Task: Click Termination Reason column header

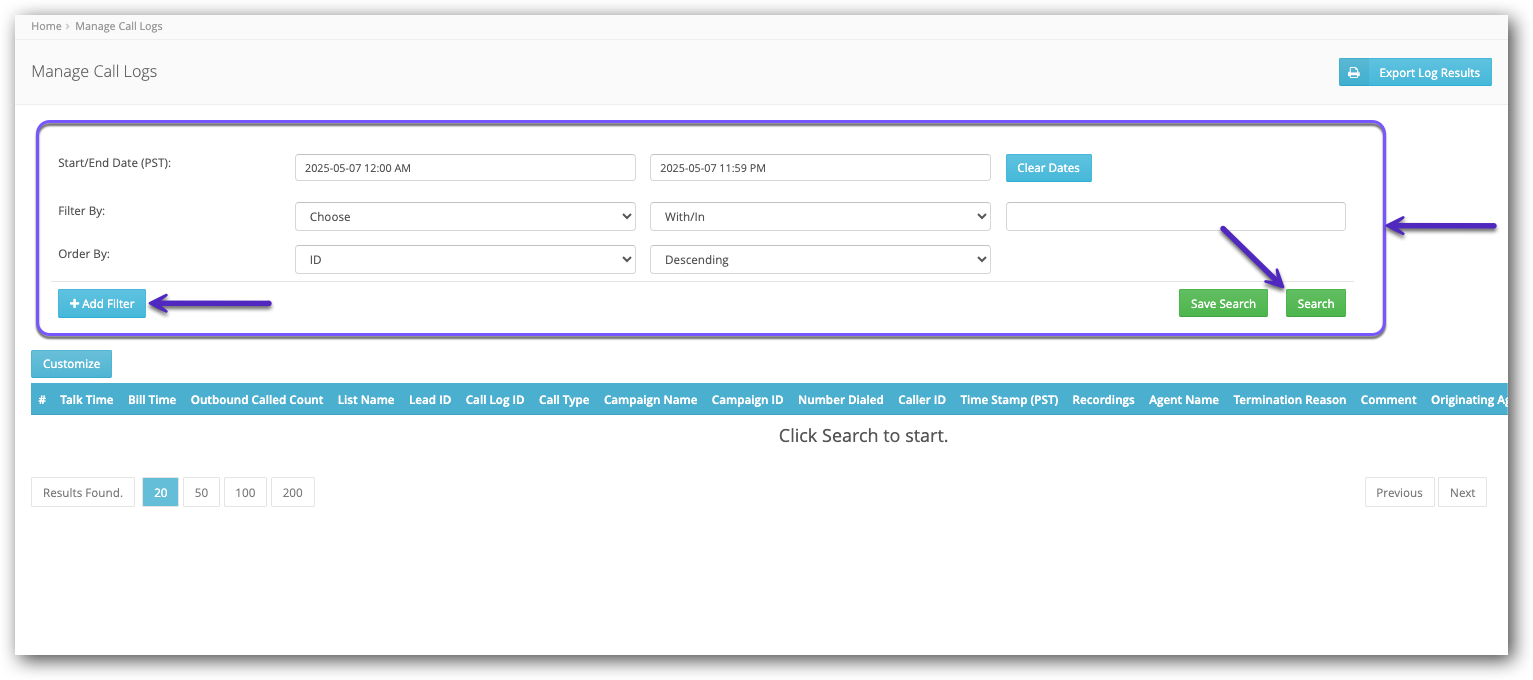Action: point(1290,400)
